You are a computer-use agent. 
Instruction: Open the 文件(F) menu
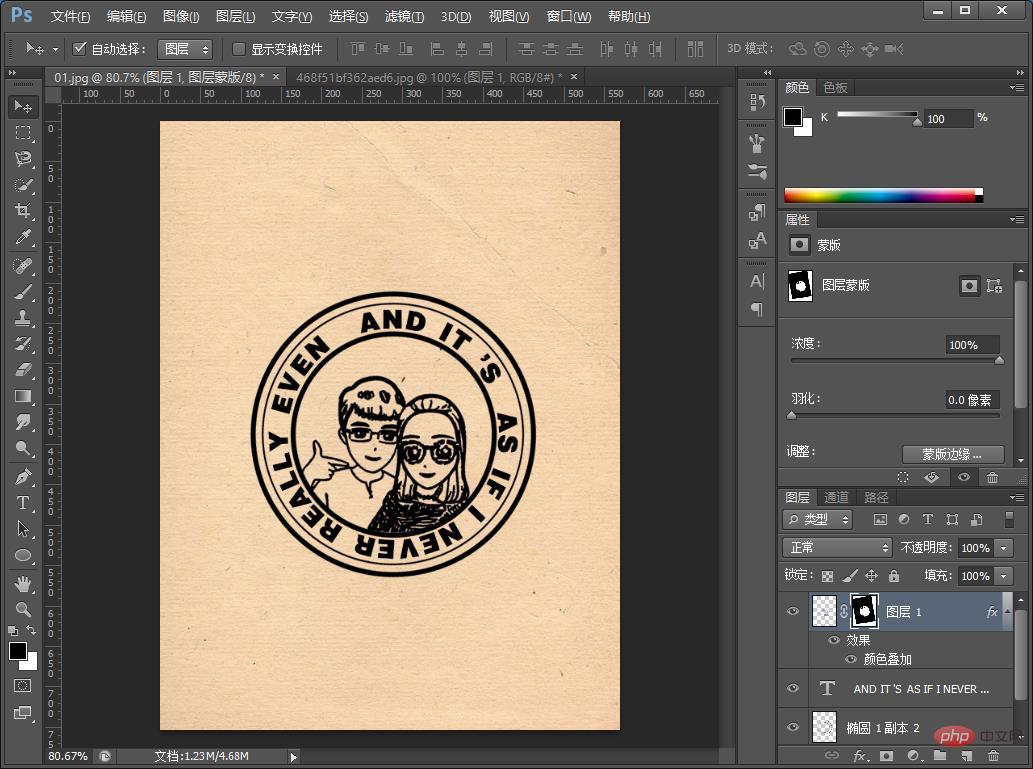tap(70, 16)
